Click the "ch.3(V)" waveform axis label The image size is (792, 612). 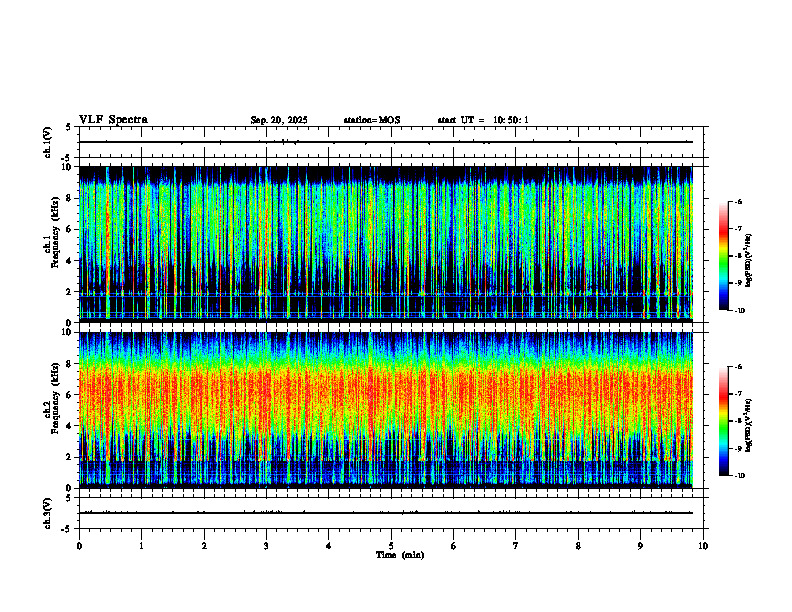(x=48, y=513)
